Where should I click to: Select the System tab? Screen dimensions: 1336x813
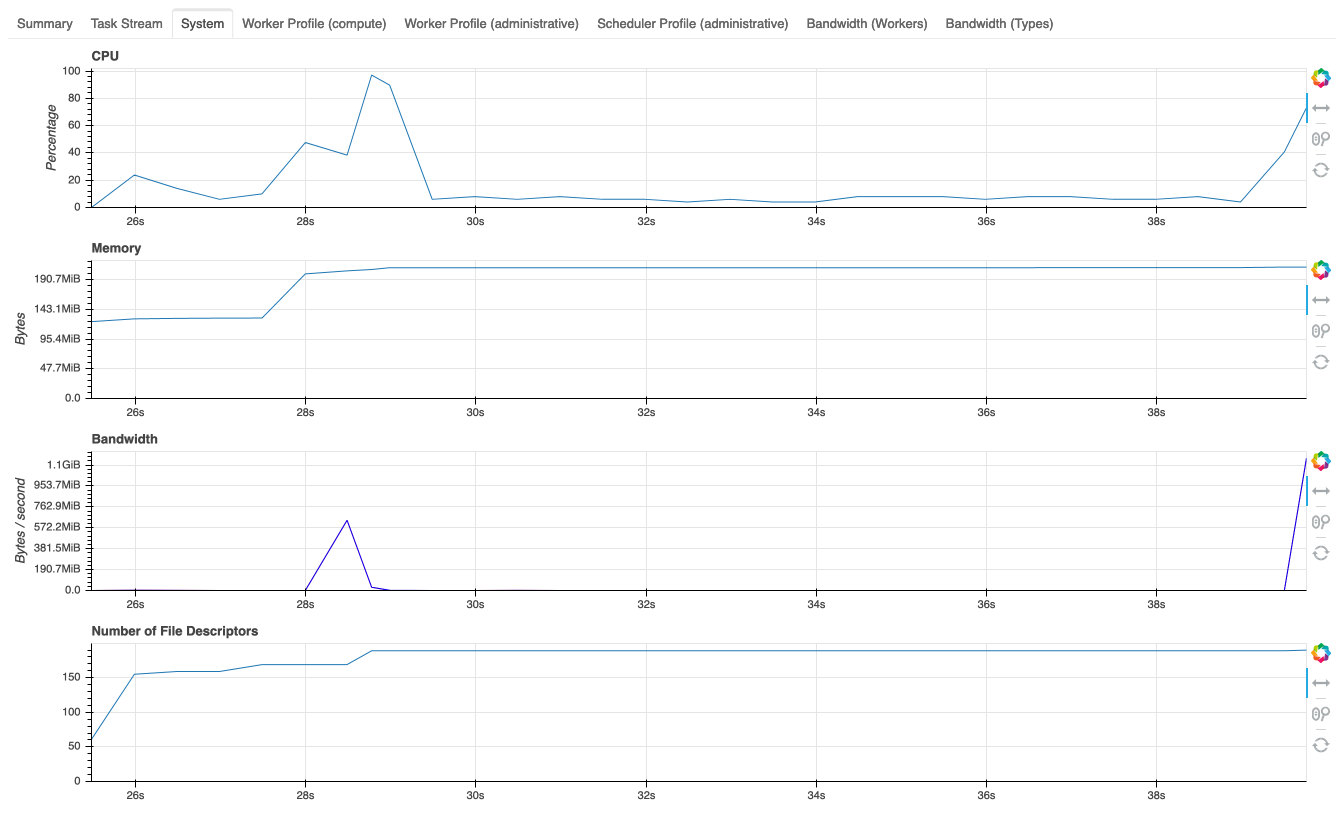pos(202,23)
